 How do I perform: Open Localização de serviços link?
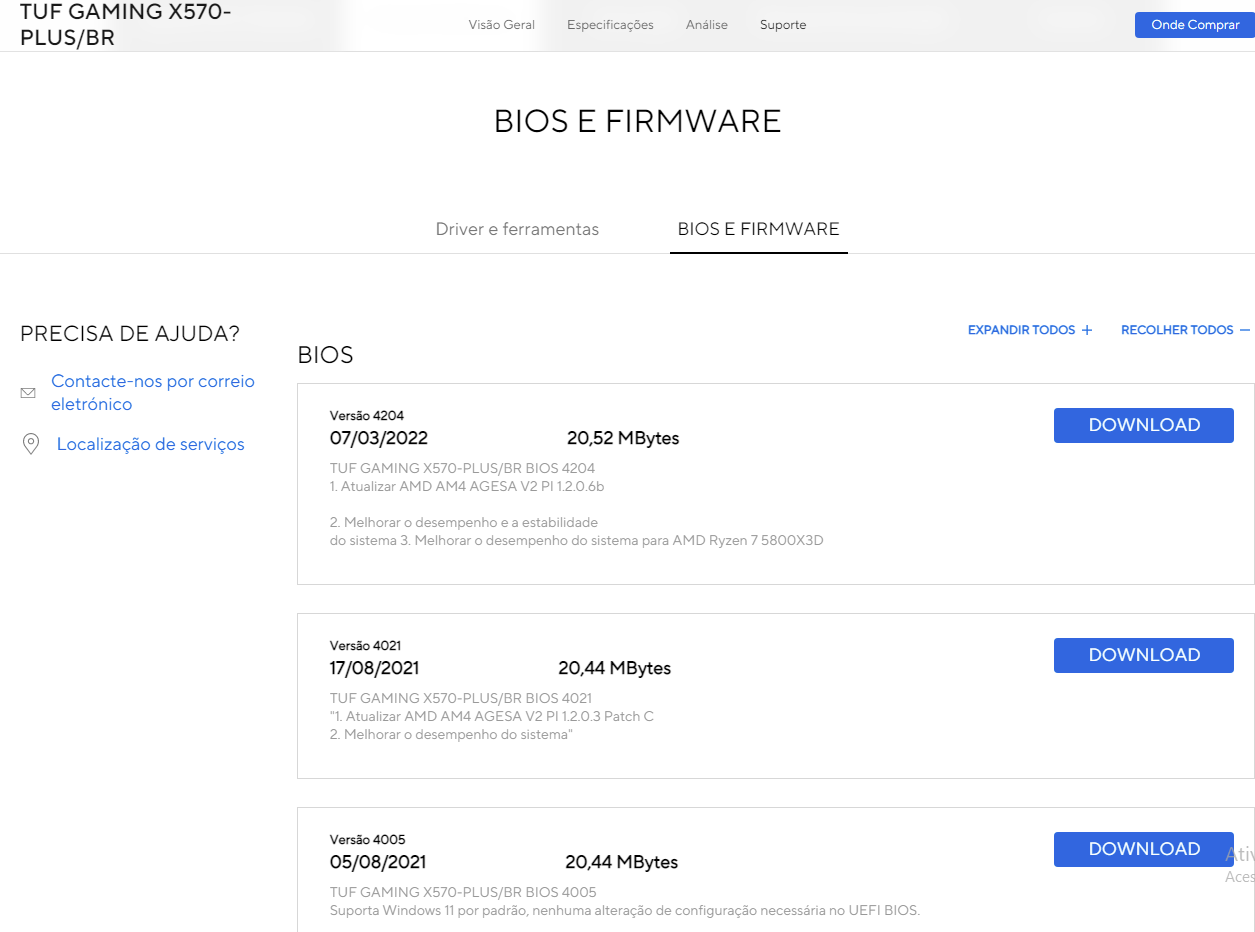coord(151,444)
